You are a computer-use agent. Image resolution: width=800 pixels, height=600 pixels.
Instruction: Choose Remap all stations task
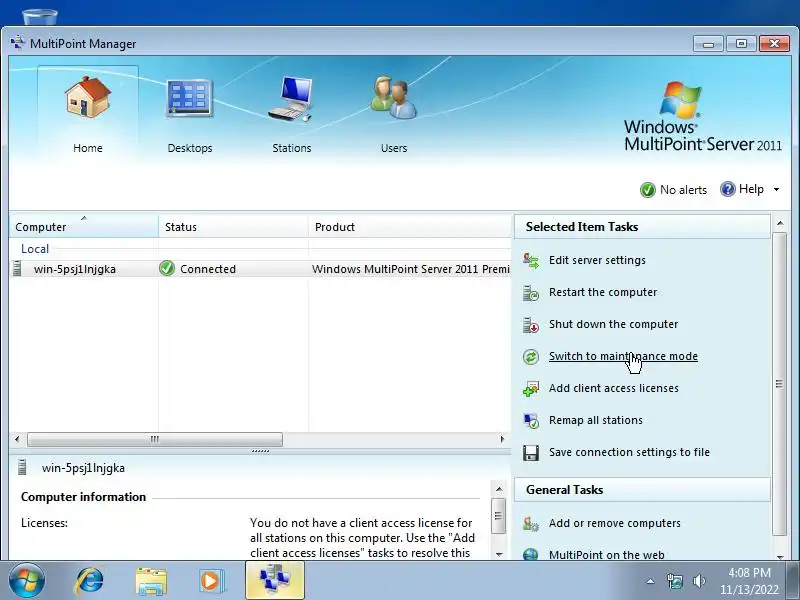pyautogui.click(x=595, y=420)
